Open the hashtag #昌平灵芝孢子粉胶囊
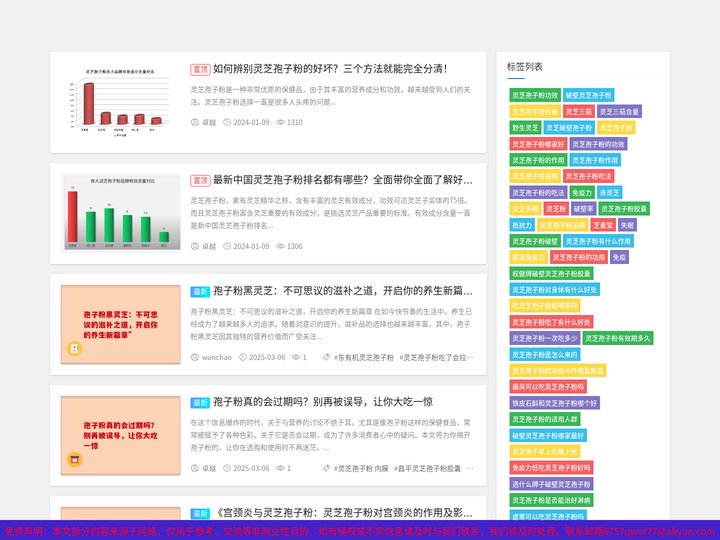Image resolution: width=720 pixels, height=540 pixels. (427, 468)
